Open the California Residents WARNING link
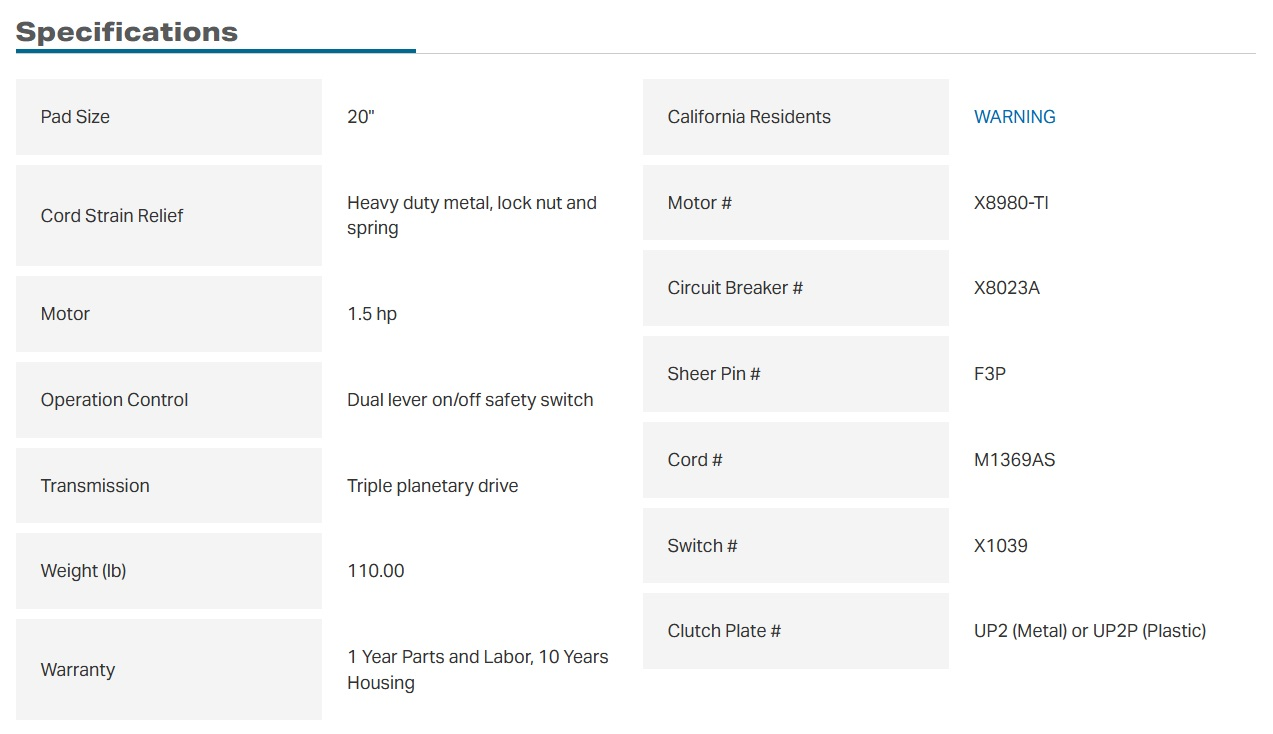This screenshot has height=734, width=1273. point(1014,117)
